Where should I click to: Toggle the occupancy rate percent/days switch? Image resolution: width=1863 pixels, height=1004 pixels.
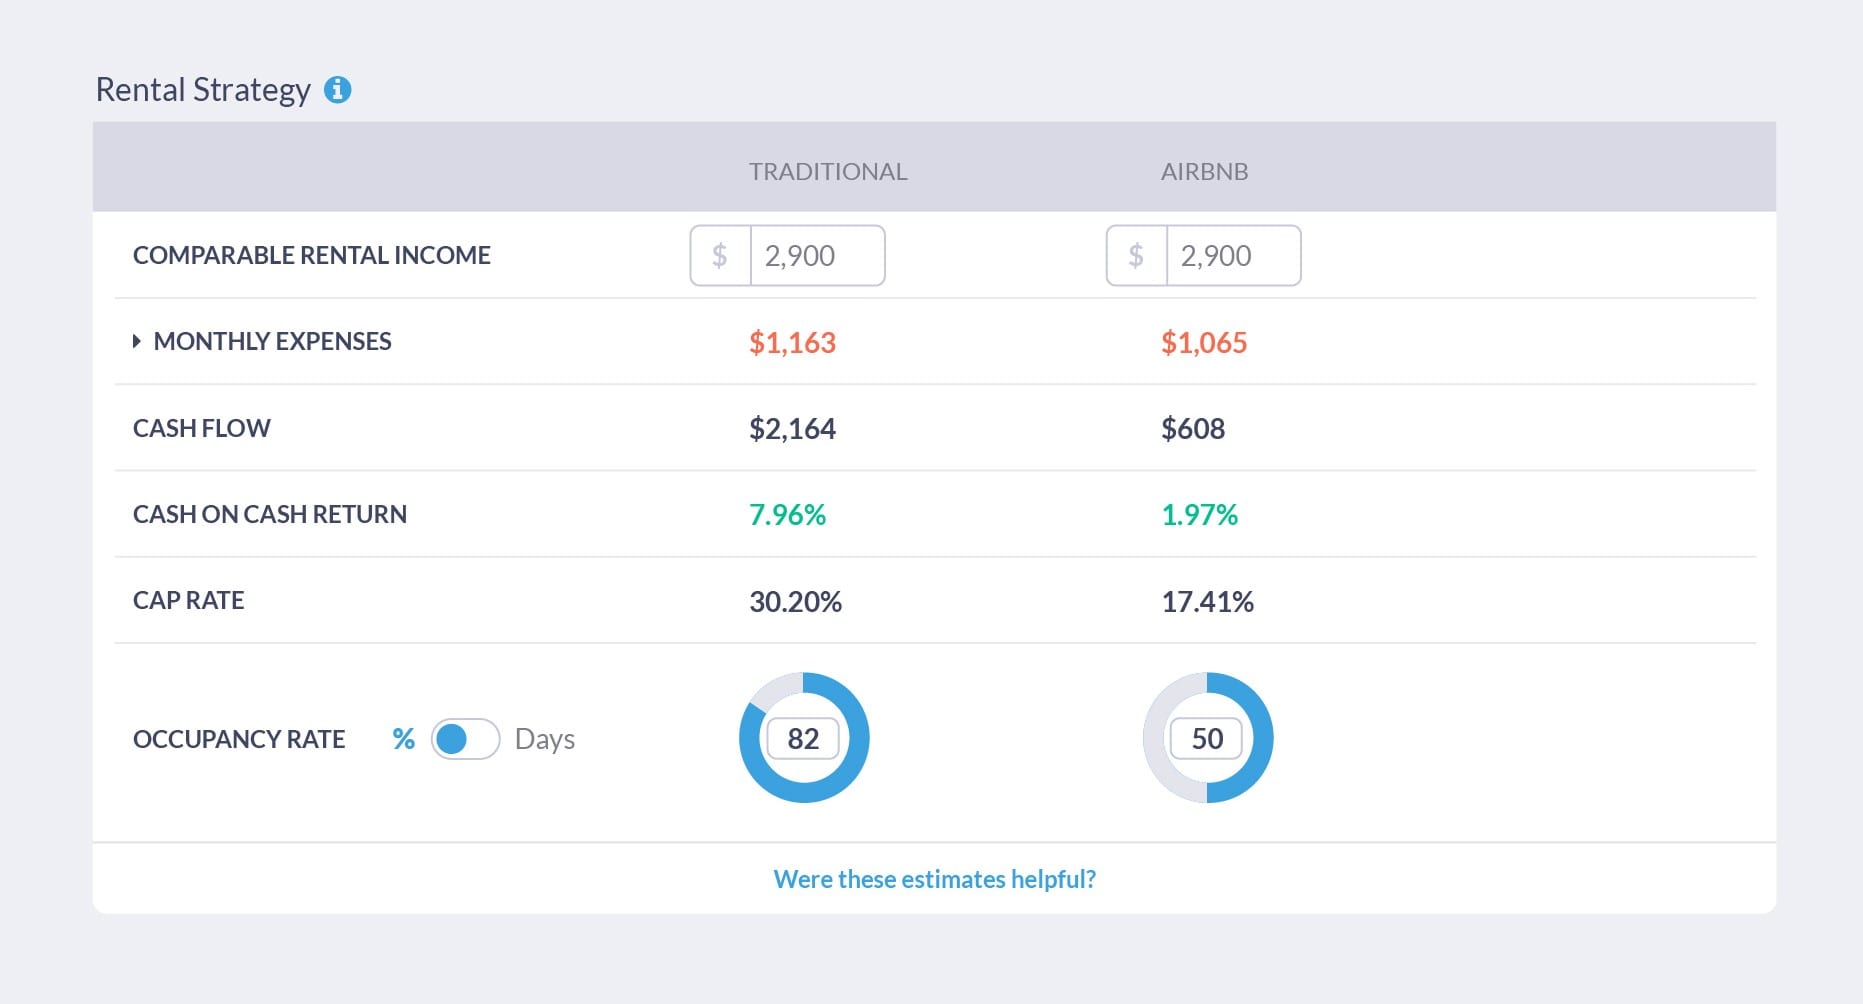click(x=465, y=739)
